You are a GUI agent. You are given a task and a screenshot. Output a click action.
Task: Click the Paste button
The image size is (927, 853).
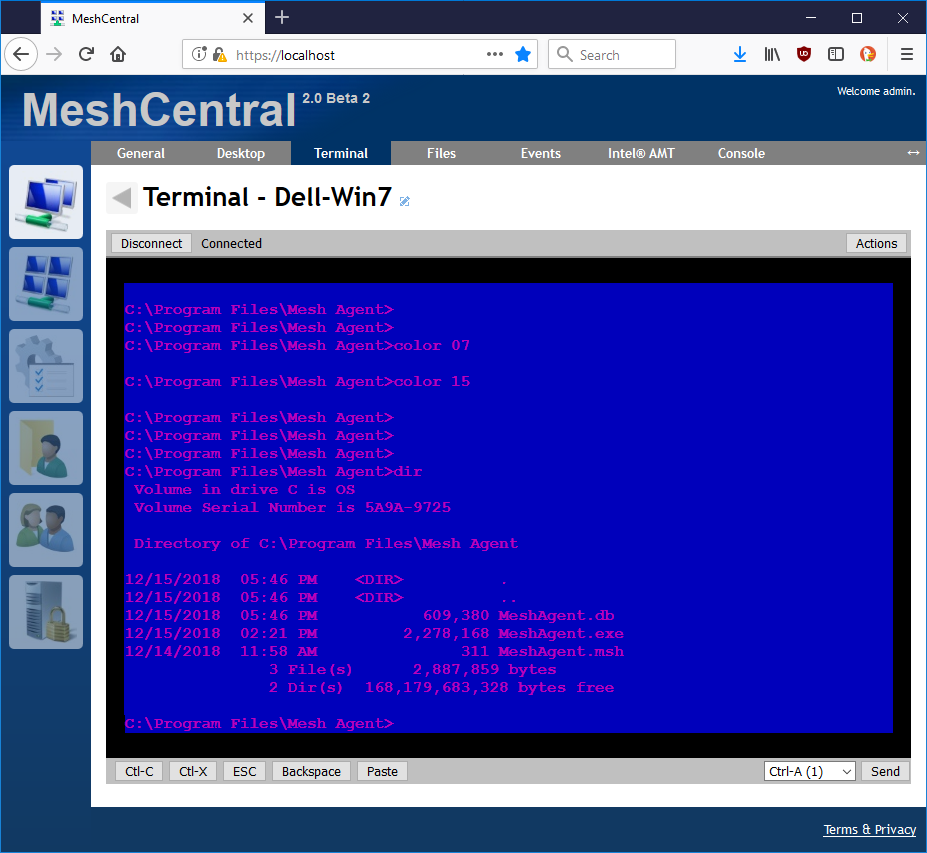(382, 771)
